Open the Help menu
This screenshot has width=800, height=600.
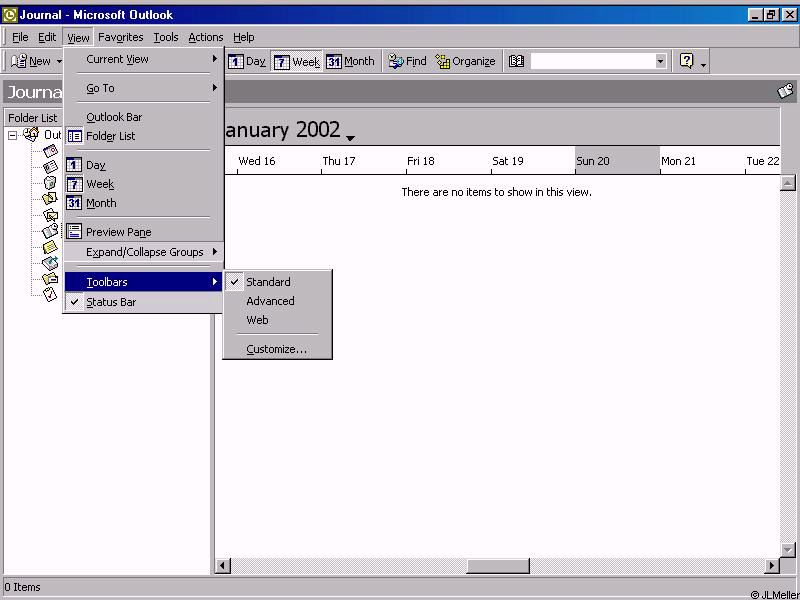pos(243,37)
